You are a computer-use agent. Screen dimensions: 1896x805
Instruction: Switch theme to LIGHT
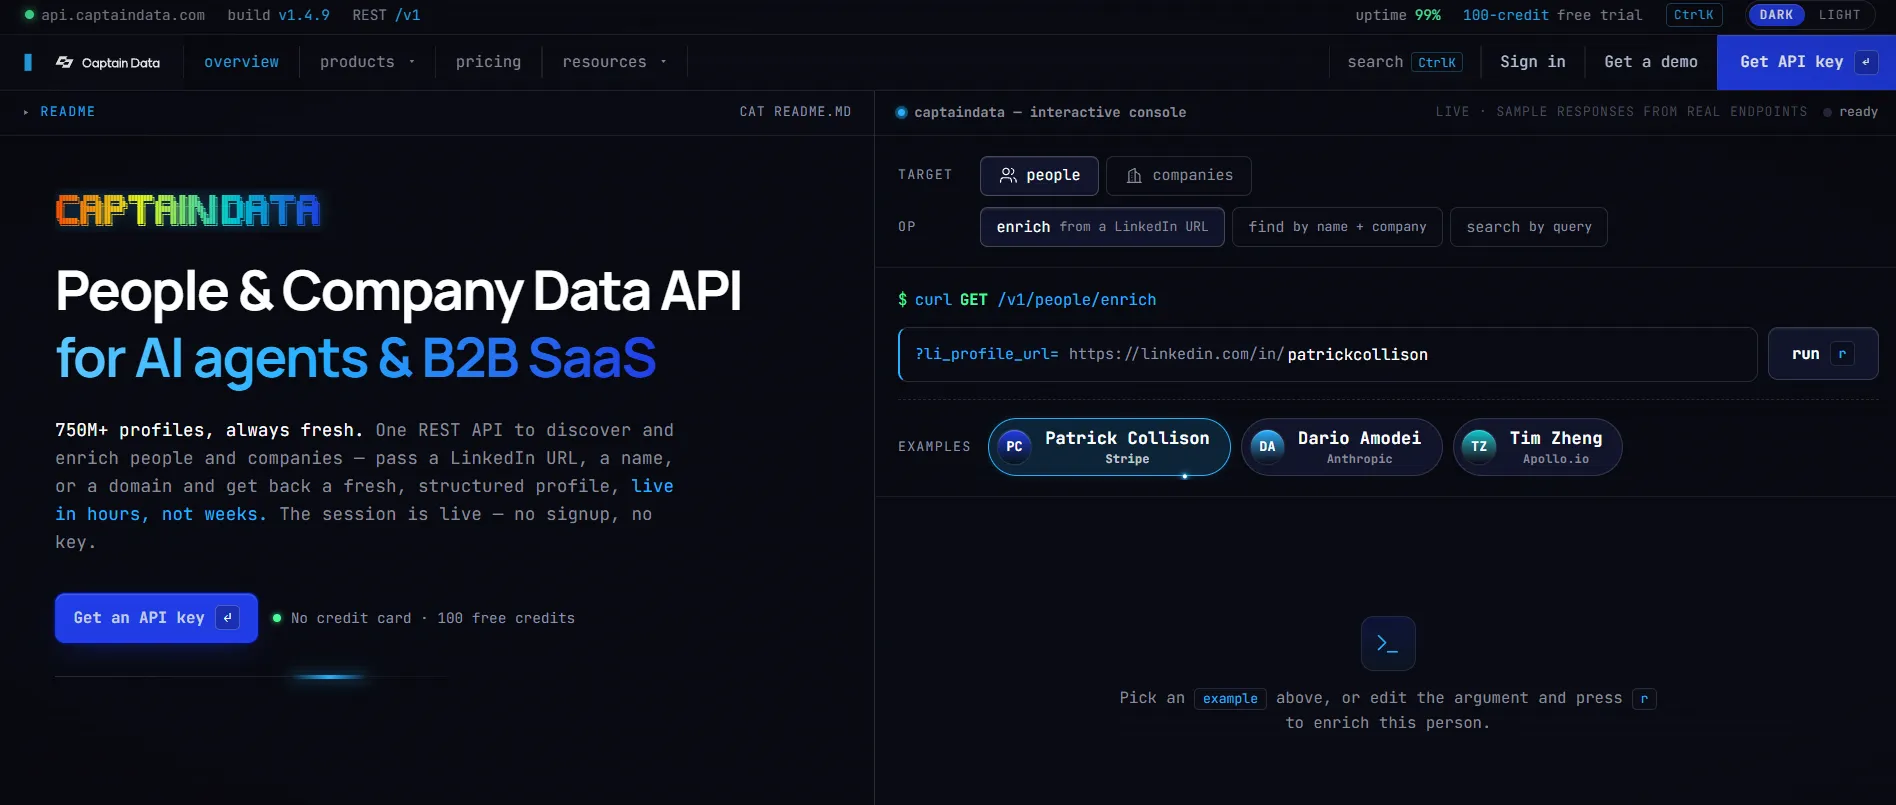1839,15
